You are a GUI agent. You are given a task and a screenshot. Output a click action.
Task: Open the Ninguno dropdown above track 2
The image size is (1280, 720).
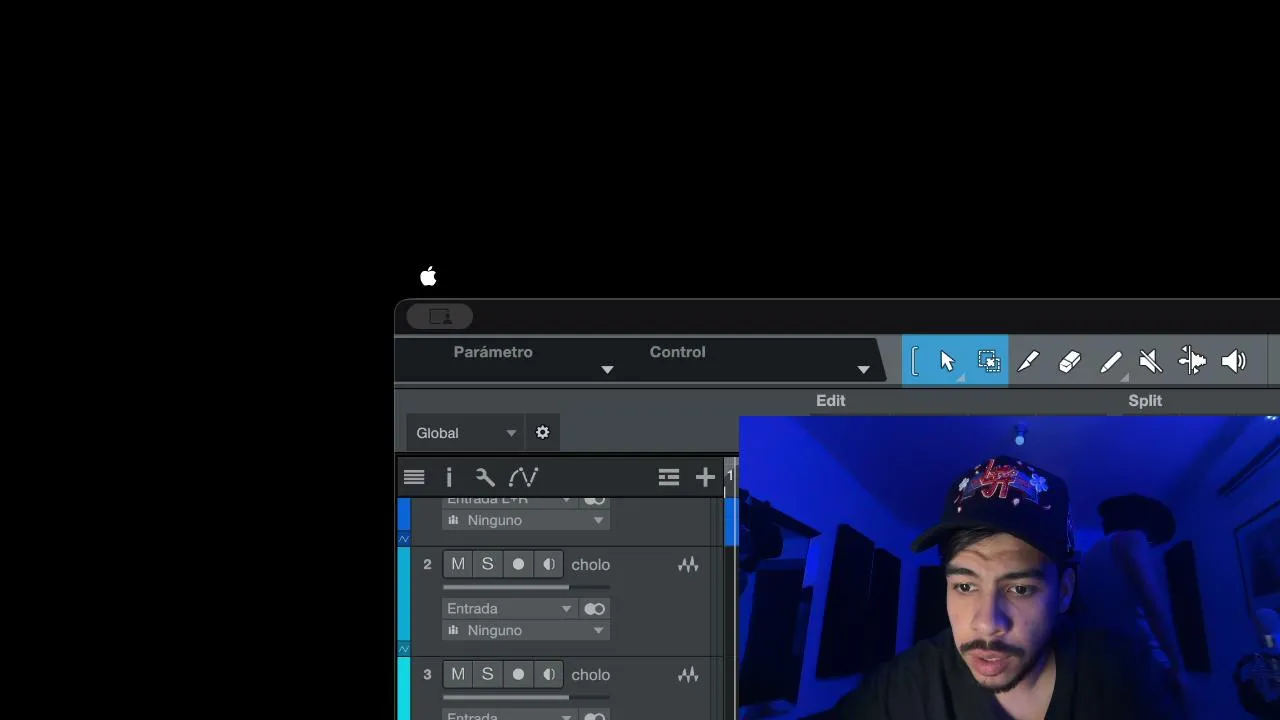click(526, 521)
